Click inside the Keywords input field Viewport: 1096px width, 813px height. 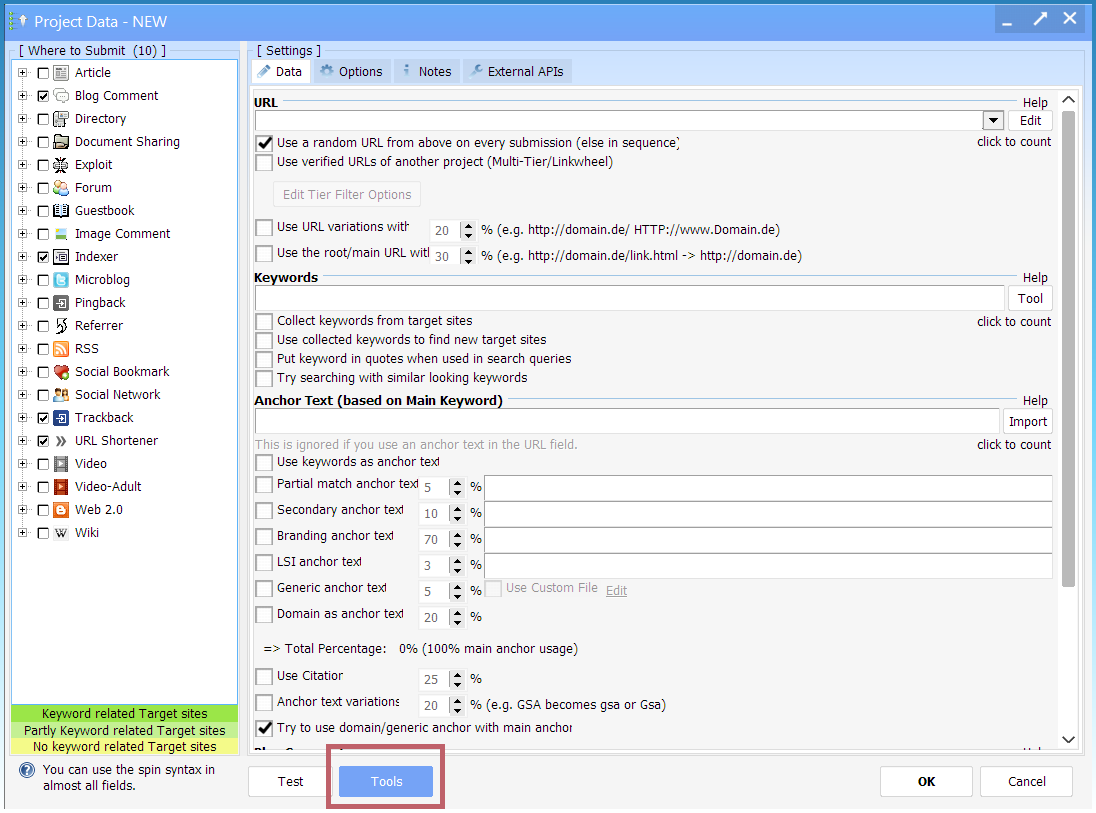pyautogui.click(x=629, y=298)
